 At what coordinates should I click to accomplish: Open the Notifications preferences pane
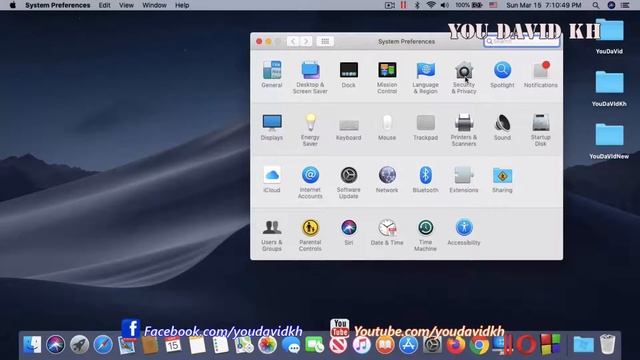tap(540, 74)
